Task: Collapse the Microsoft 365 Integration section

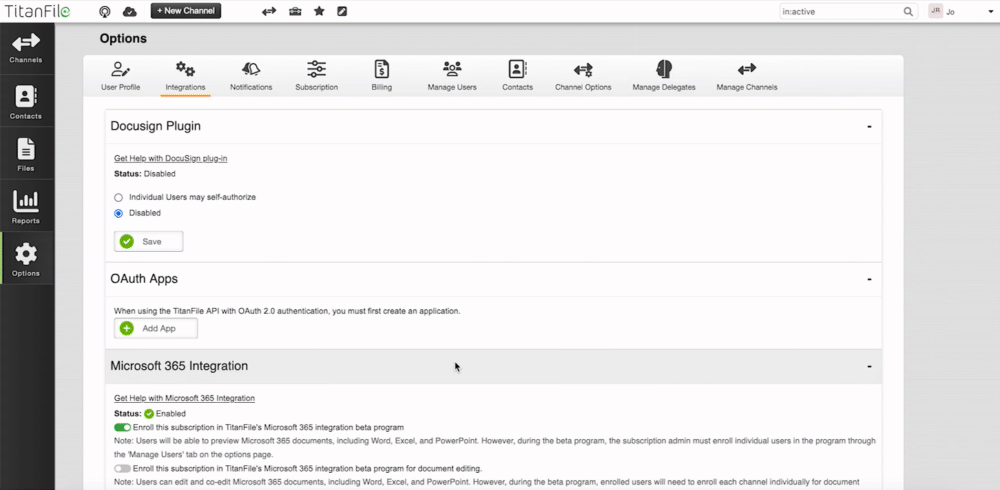Action: pos(869,366)
